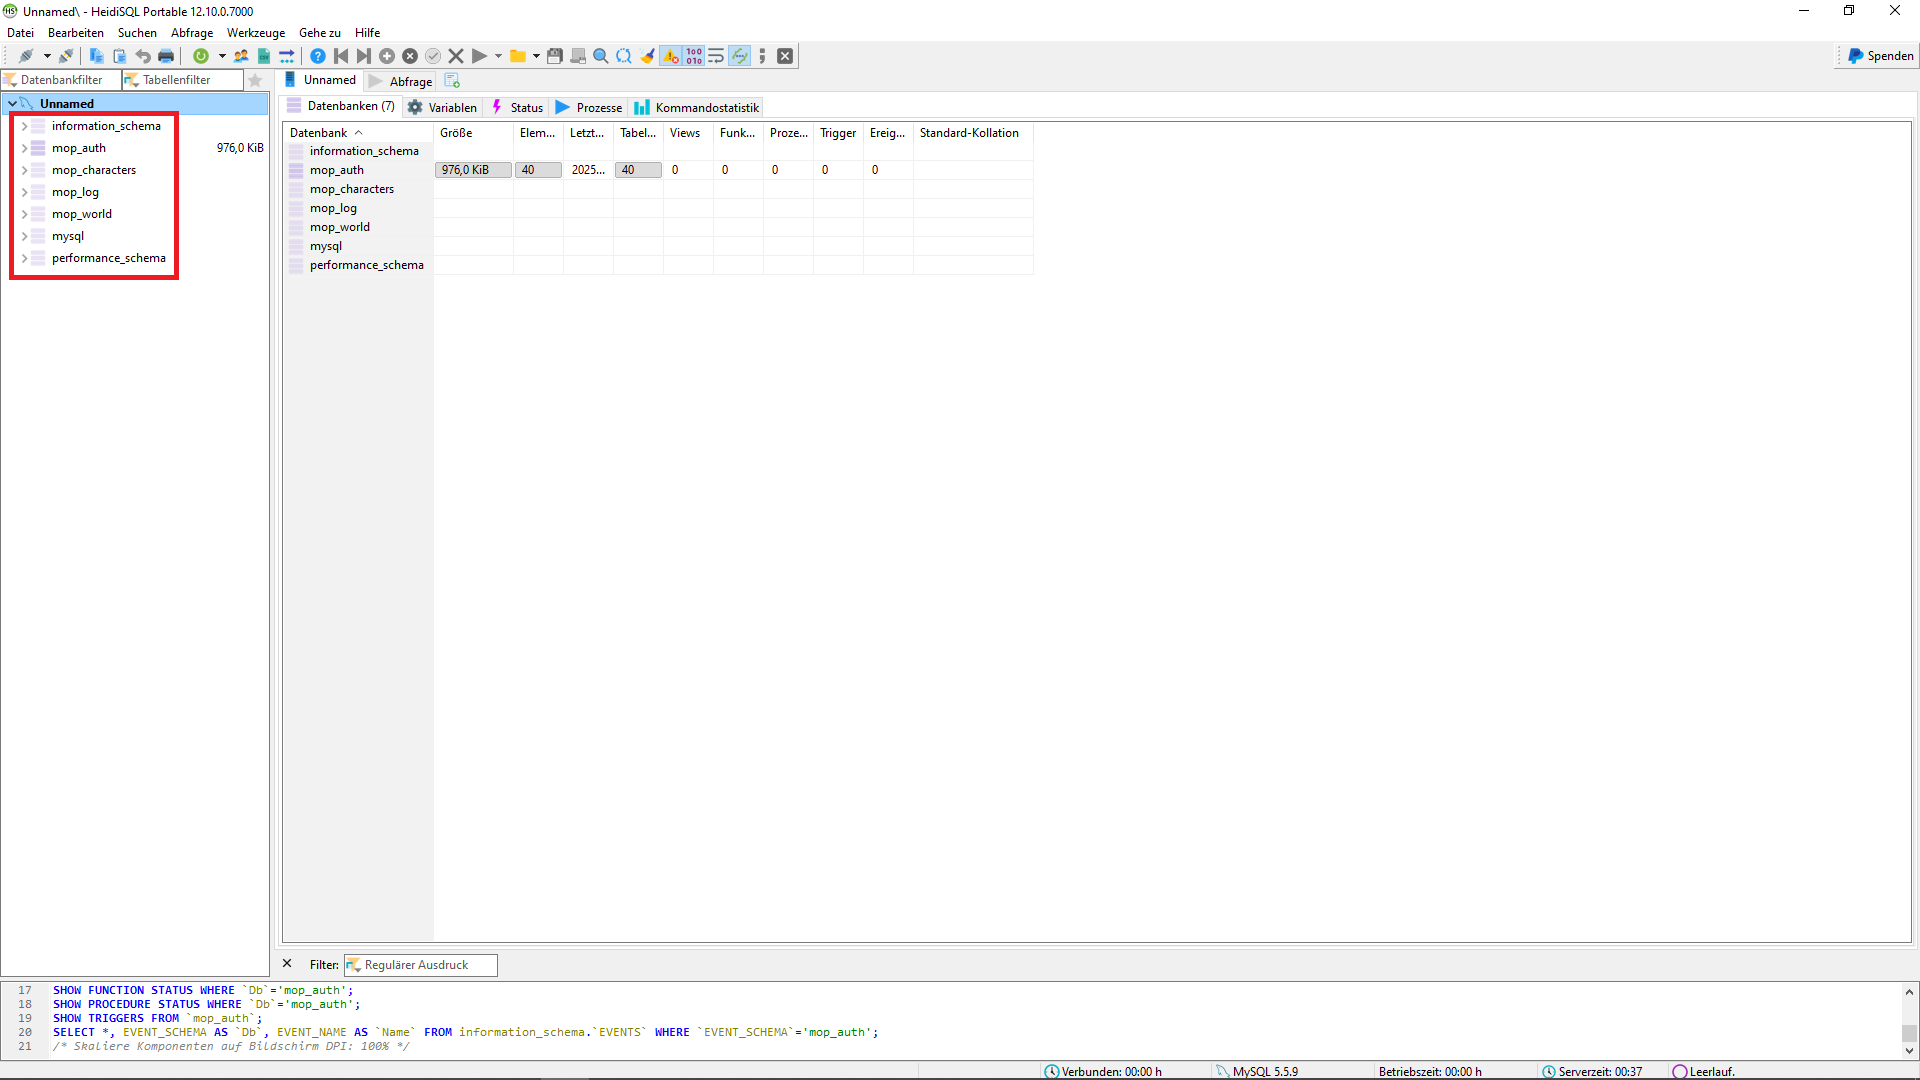Switch to the Status tab
The width and height of the screenshot is (1920, 1080).
[517, 107]
